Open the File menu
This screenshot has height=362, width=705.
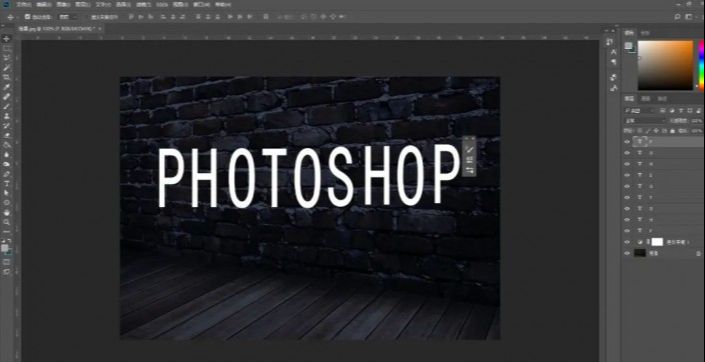[x=23, y=4]
